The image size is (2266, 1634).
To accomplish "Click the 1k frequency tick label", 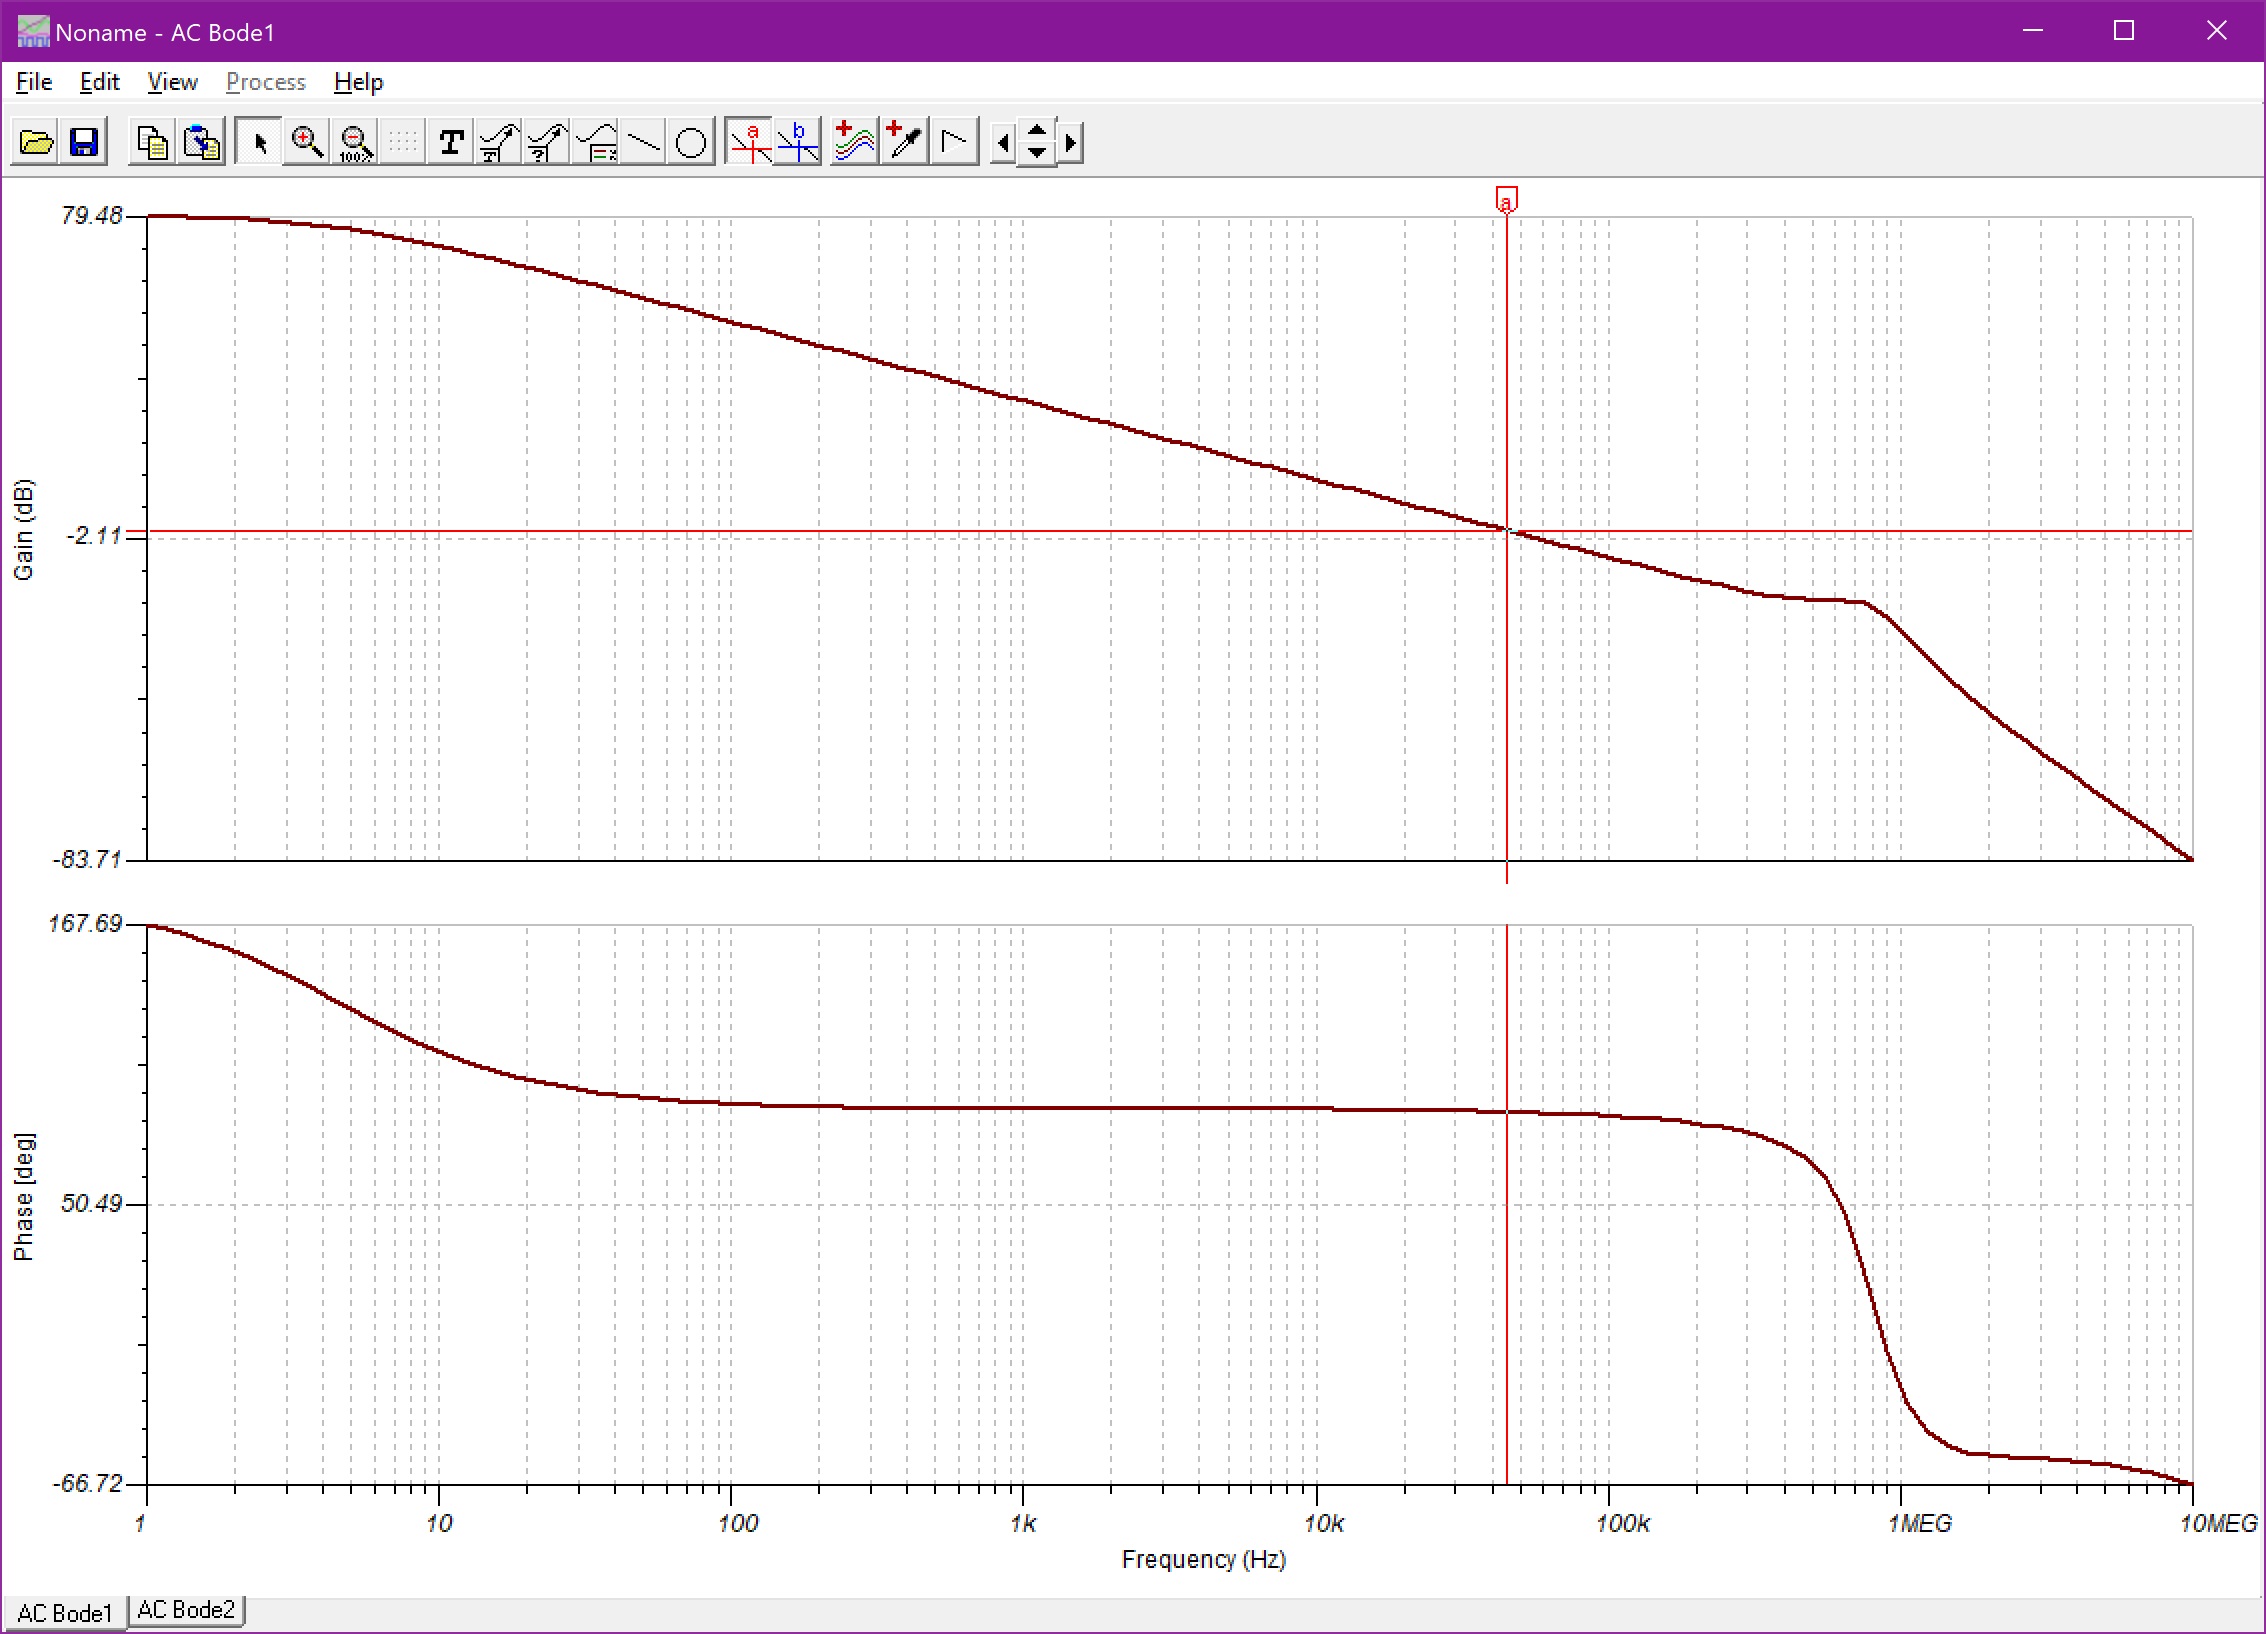I will click(x=1023, y=1524).
